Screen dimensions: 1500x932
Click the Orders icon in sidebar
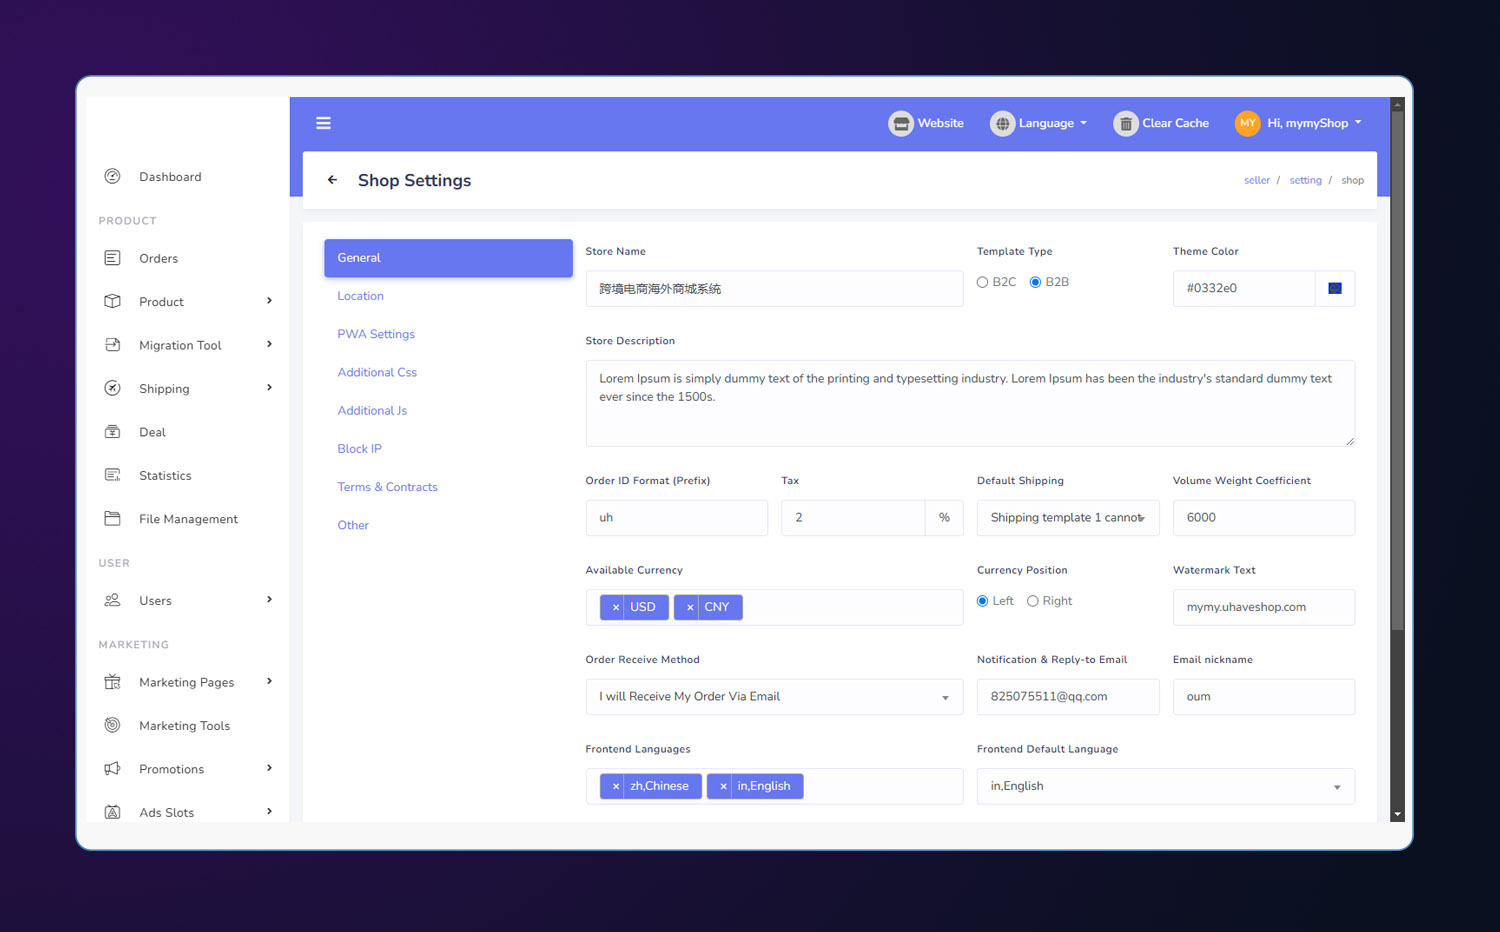(113, 258)
